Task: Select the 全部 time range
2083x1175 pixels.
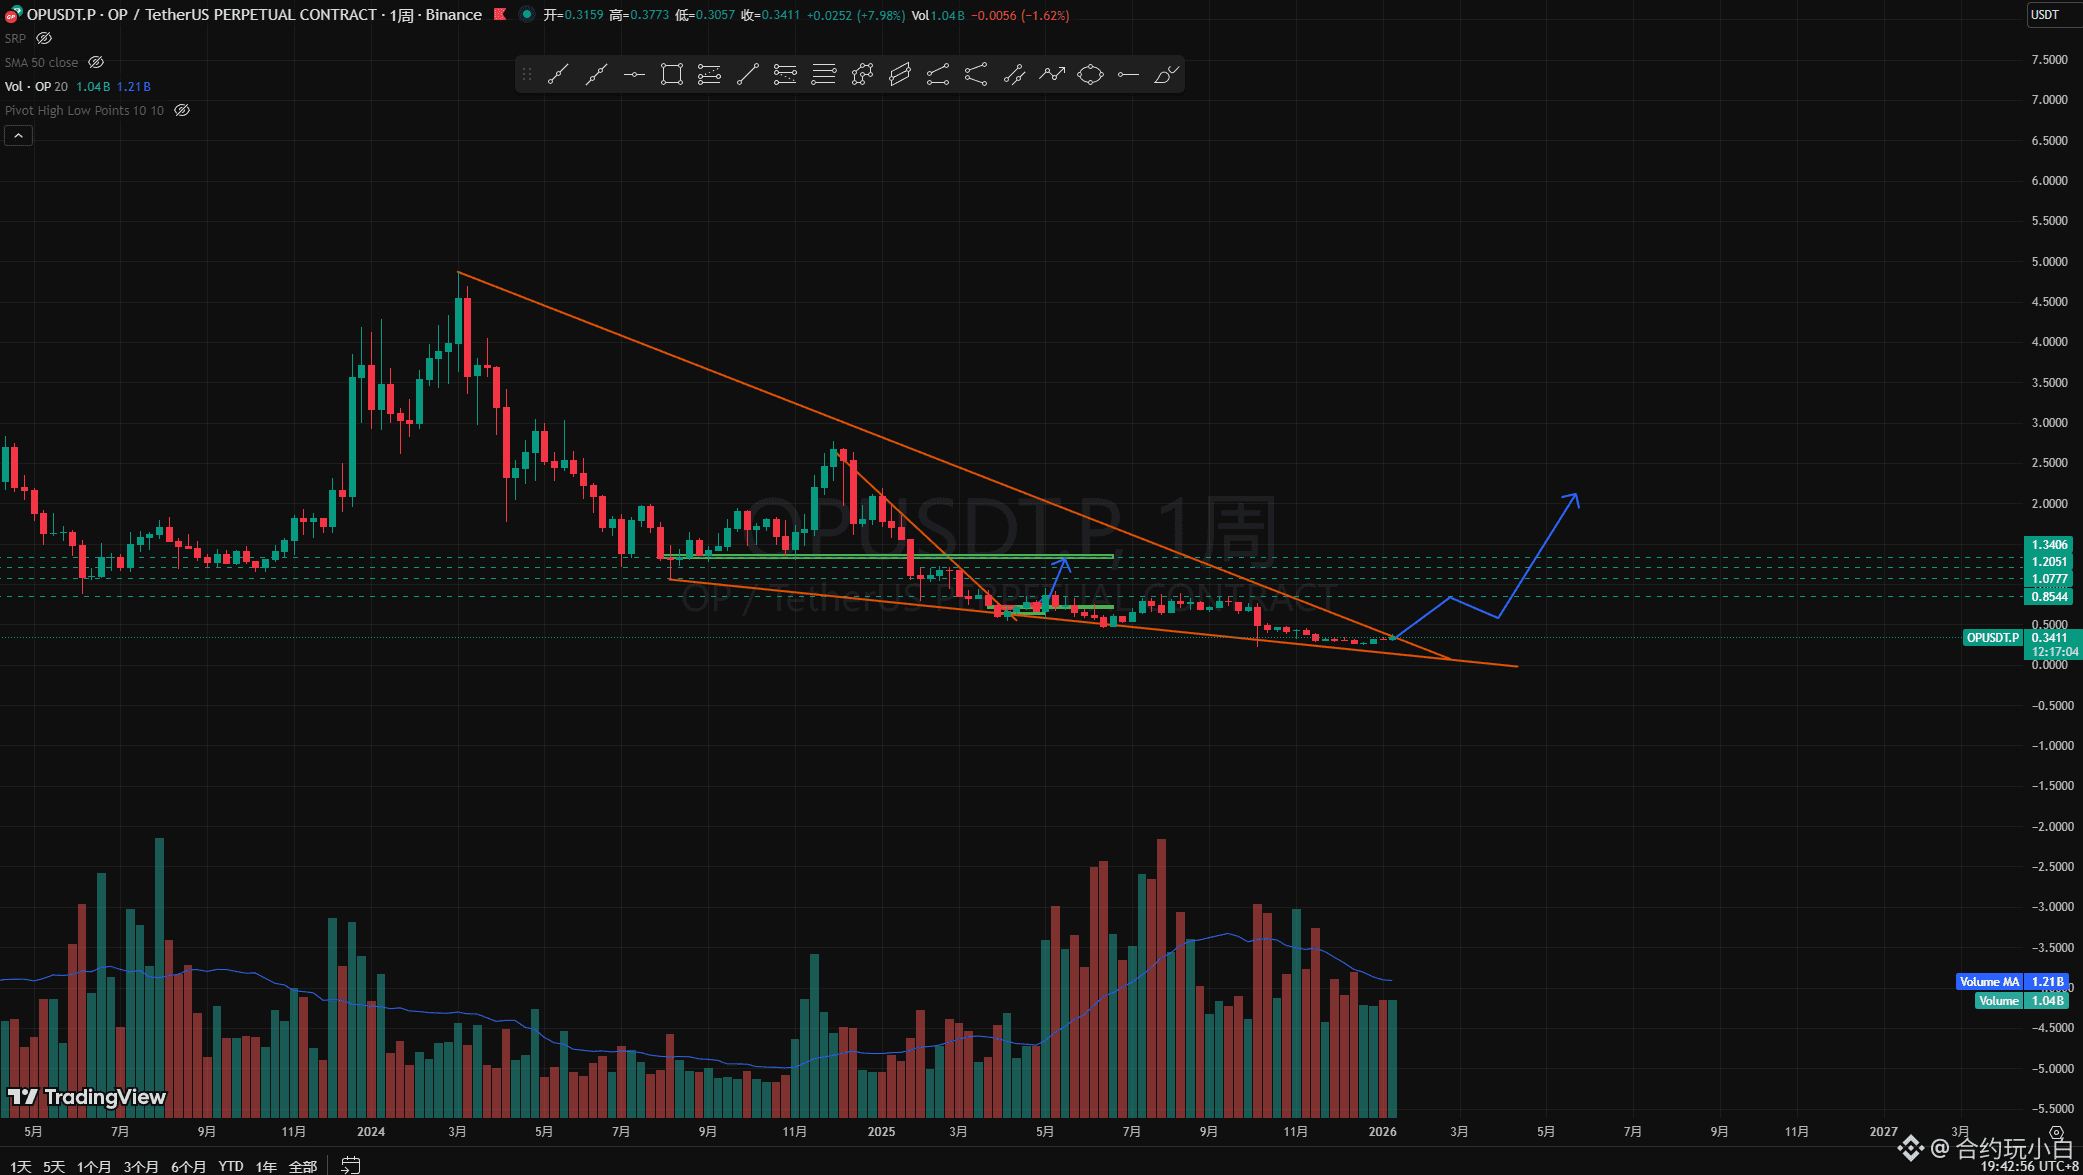Action: [303, 1166]
